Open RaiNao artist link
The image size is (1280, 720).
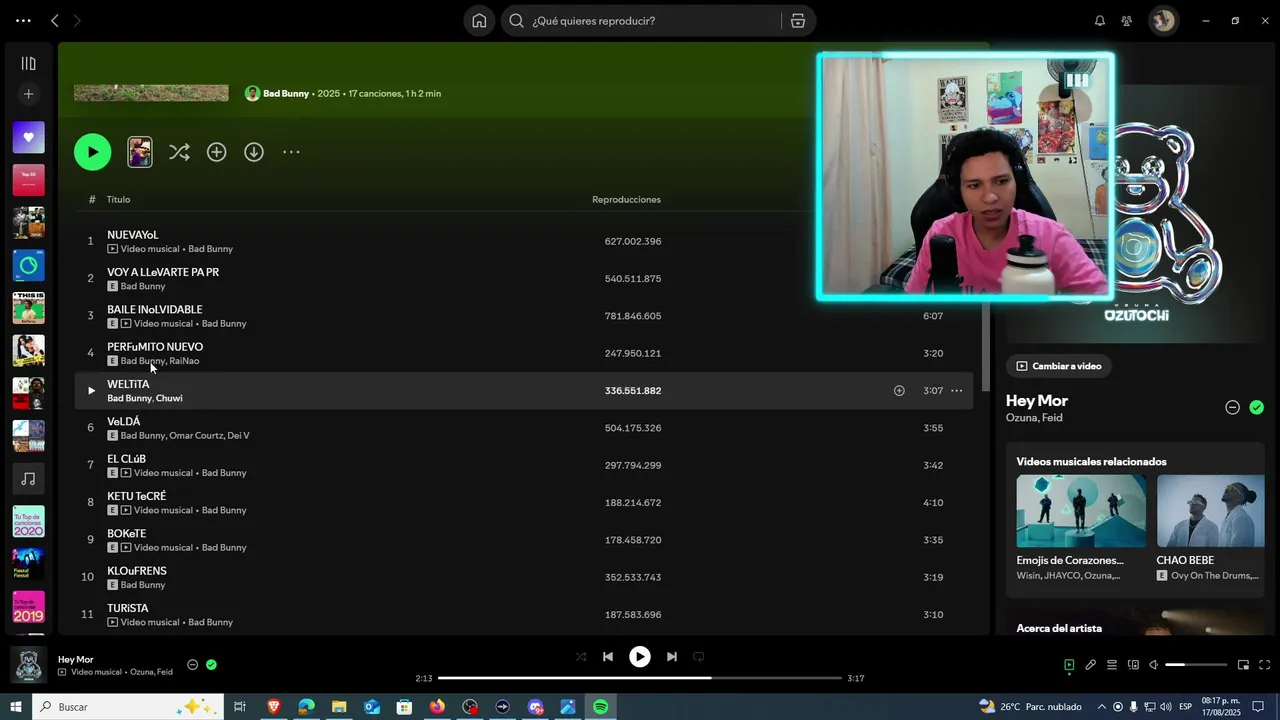click(x=184, y=361)
